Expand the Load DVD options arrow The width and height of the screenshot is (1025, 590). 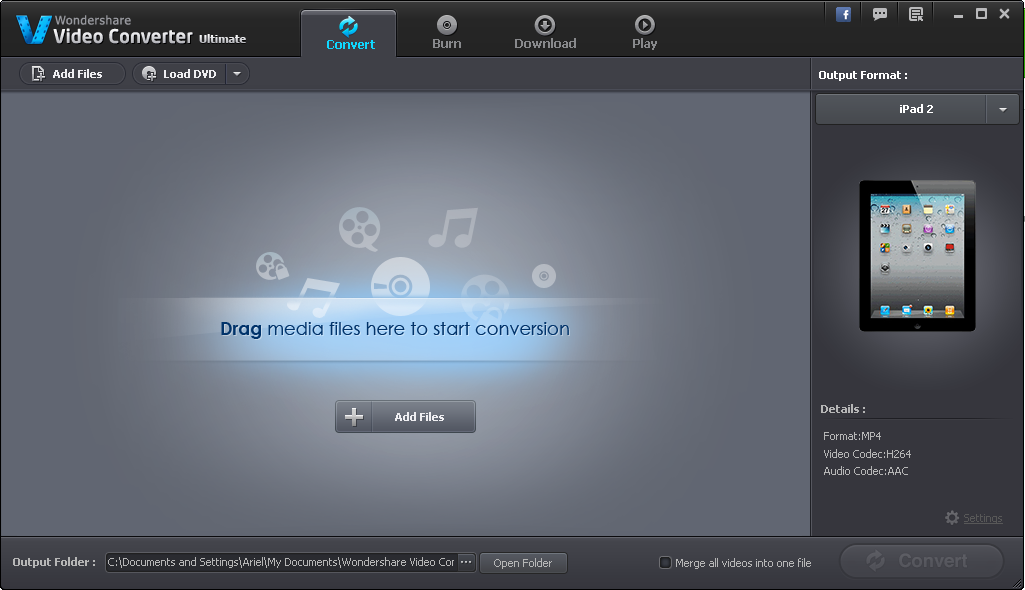236,73
